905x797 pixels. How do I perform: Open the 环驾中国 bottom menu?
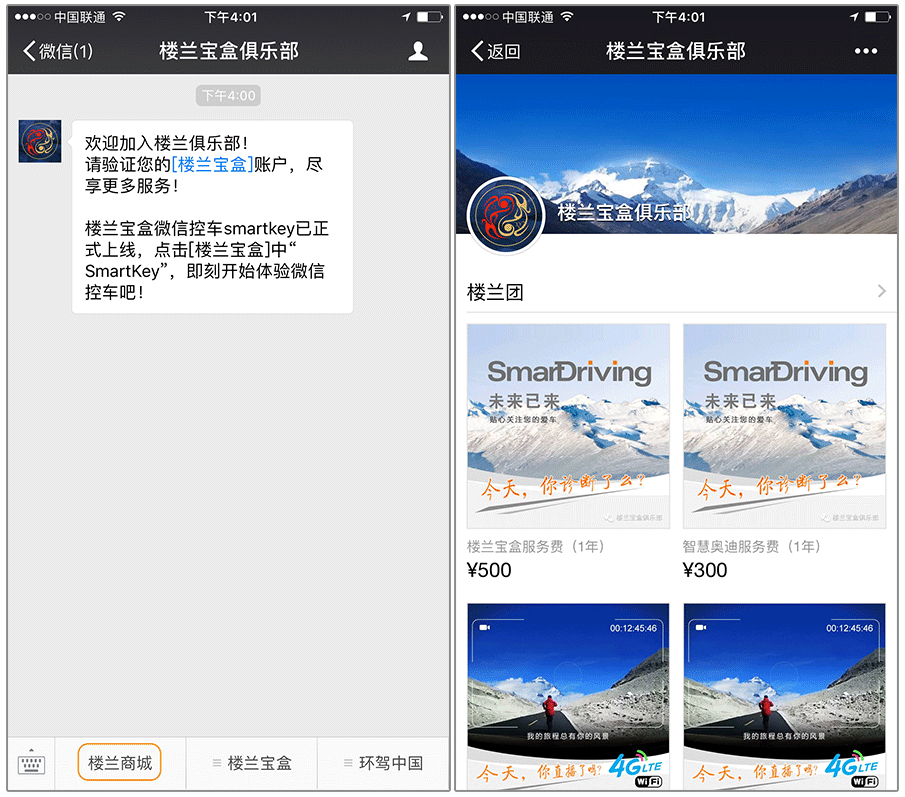coord(383,764)
